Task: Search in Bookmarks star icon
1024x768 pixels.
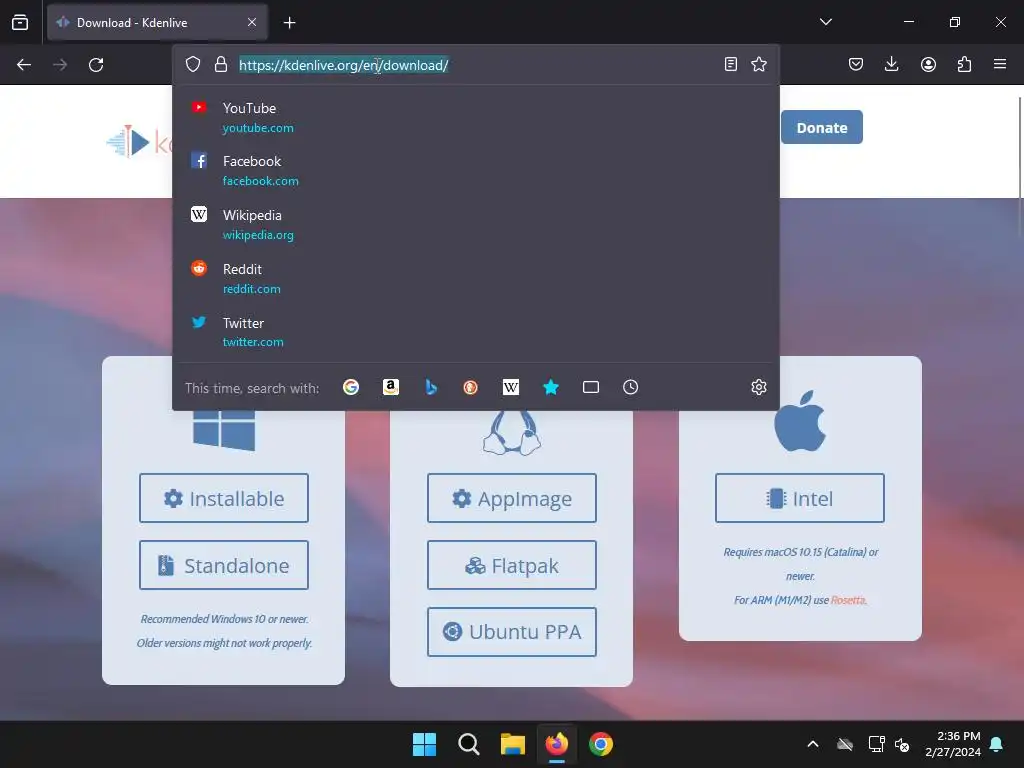Action: click(x=551, y=387)
